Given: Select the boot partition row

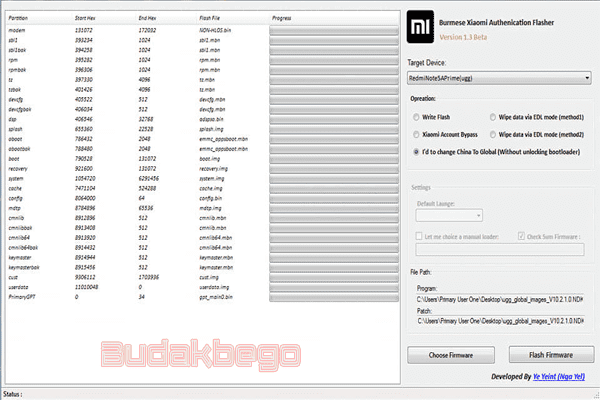Looking at the screenshot, I should click(x=203, y=159).
